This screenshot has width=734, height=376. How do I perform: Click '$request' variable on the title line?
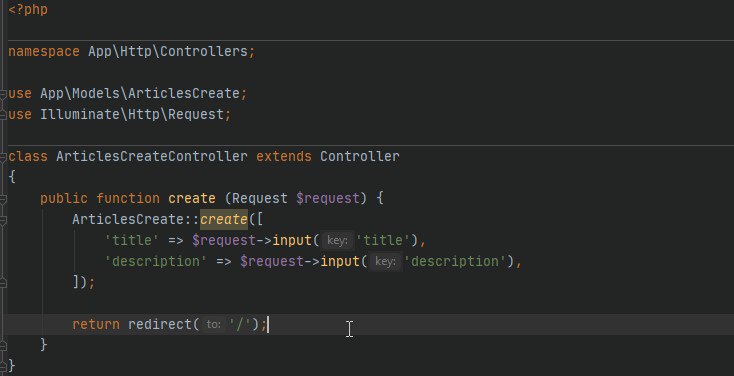[224, 241]
